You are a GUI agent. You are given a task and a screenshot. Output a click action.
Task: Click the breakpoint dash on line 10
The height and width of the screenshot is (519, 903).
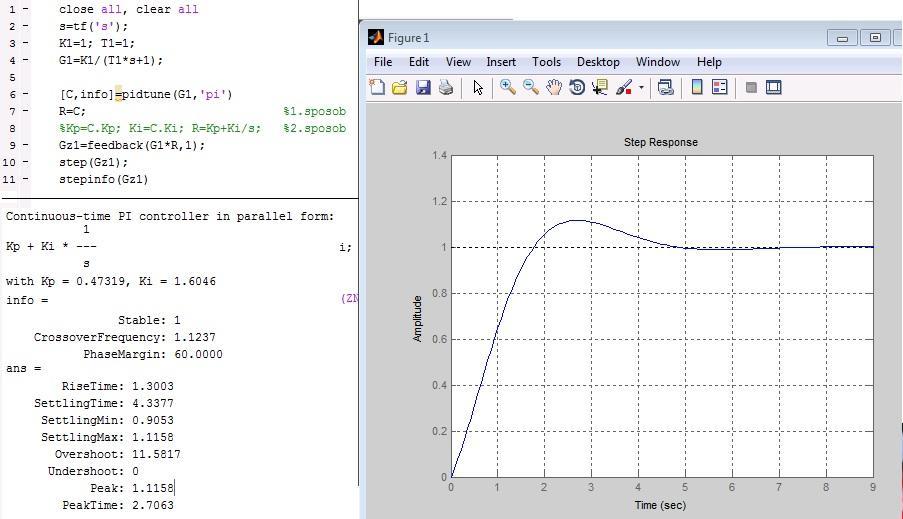(26, 162)
